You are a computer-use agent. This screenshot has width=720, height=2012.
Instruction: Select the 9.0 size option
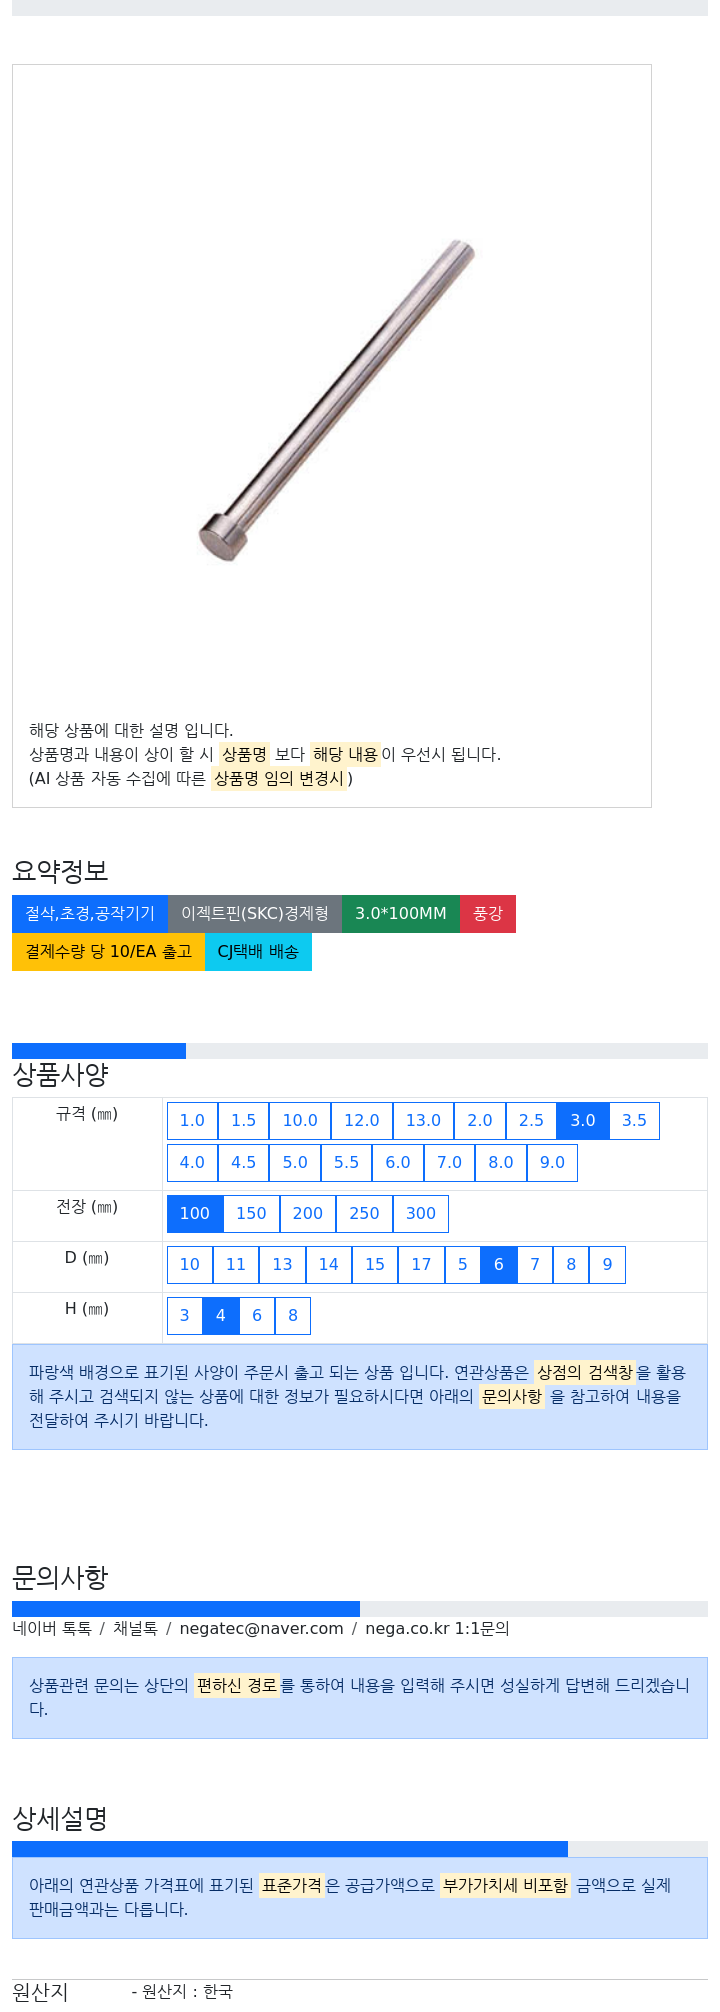[552, 1163]
